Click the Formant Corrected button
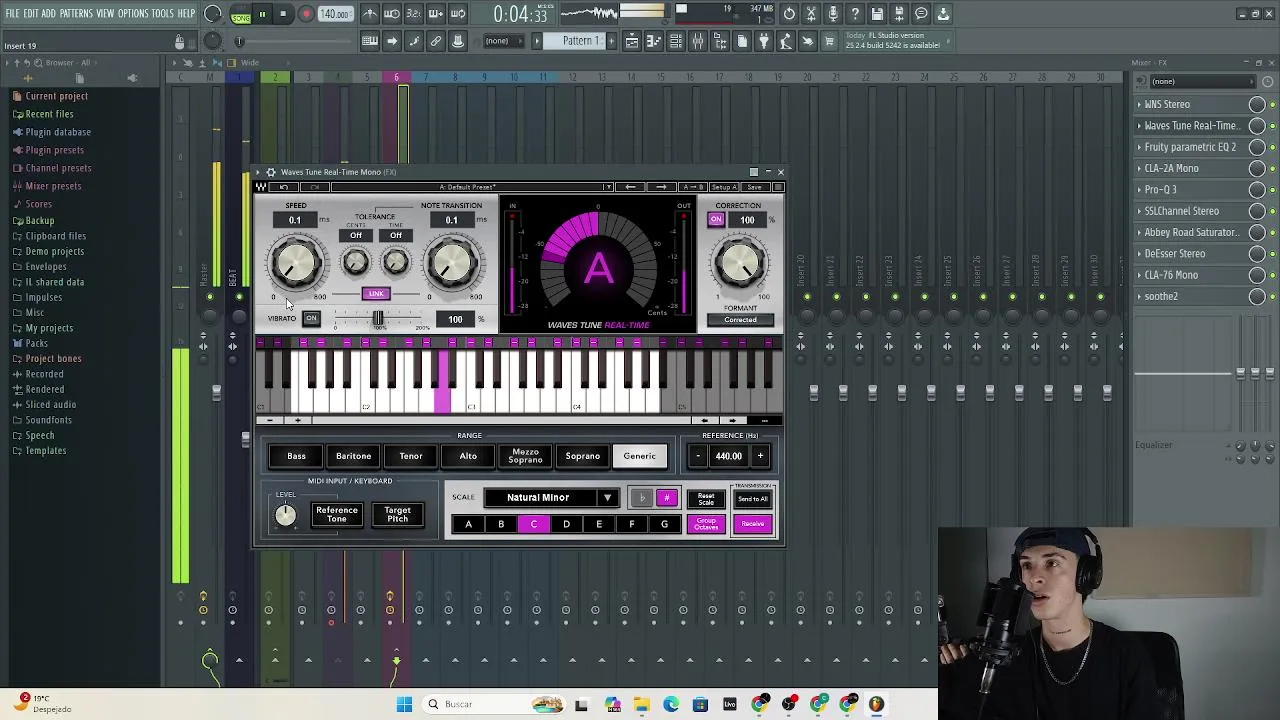The width and height of the screenshot is (1280, 720). click(x=740, y=320)
